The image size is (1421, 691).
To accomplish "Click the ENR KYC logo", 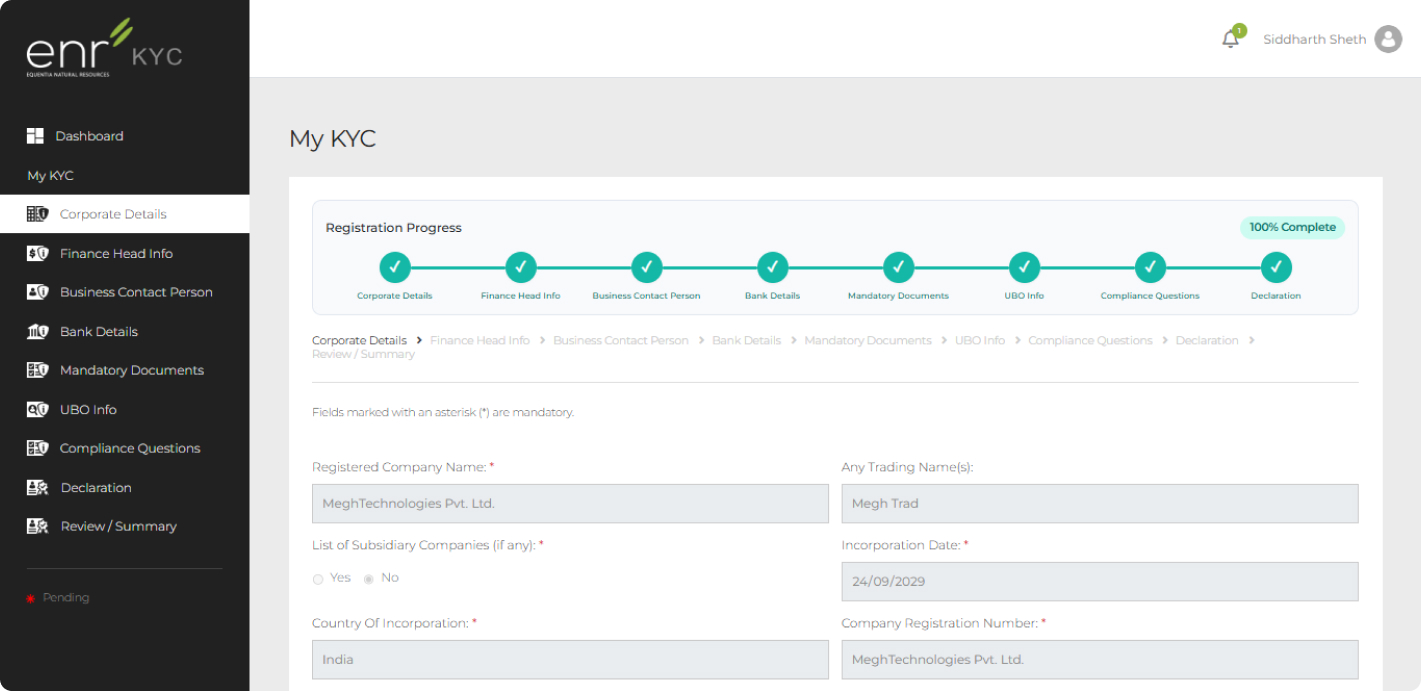I will click(x=104, y=48).
